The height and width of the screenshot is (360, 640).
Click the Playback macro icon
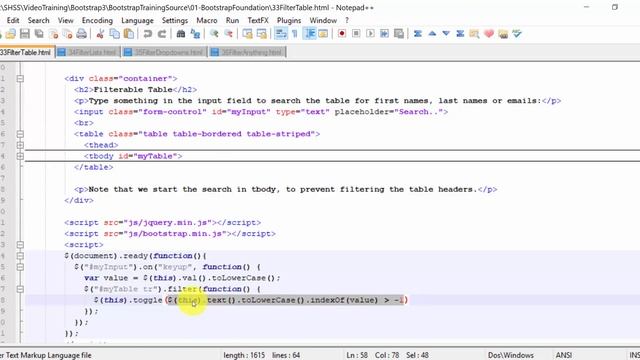click(371, 34)
